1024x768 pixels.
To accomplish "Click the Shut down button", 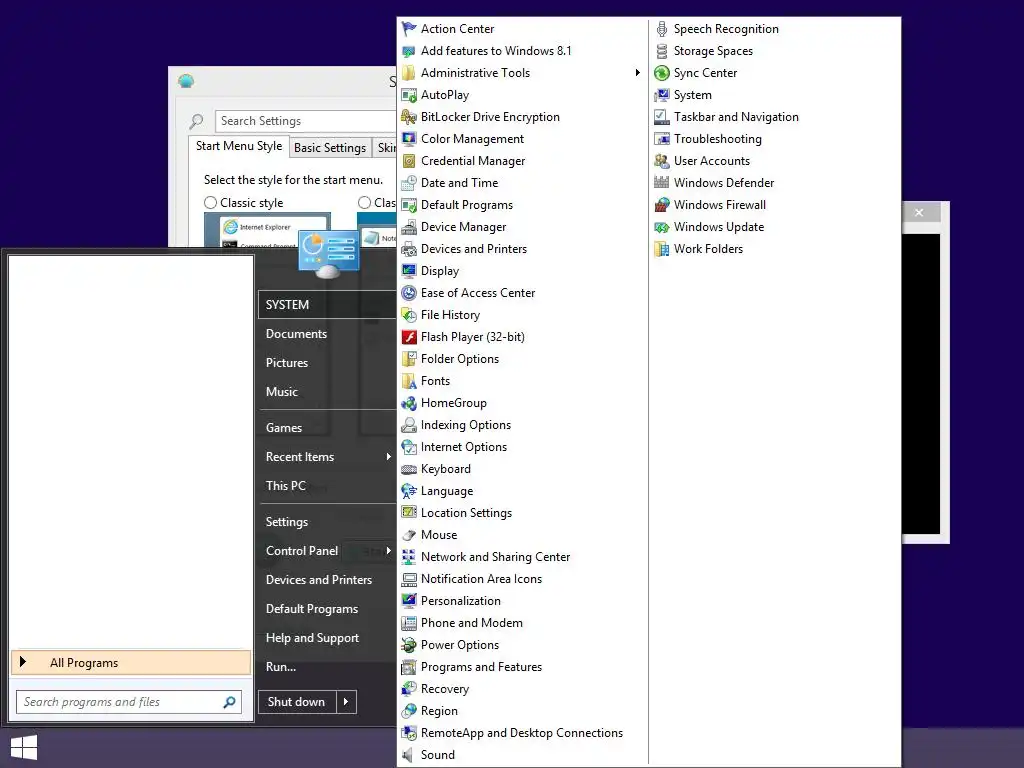I will click(296, 702).
